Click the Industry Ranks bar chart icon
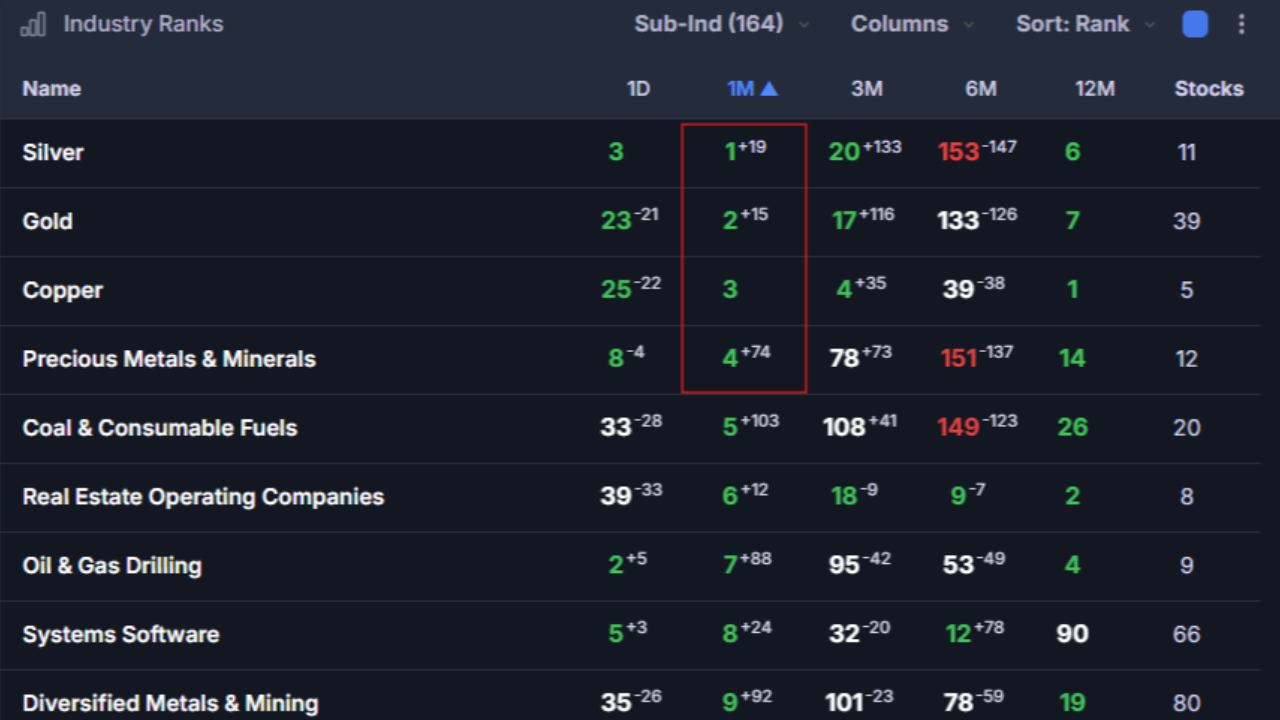Viewport: 1280px width, 720px height. click(x=33, y=24)
